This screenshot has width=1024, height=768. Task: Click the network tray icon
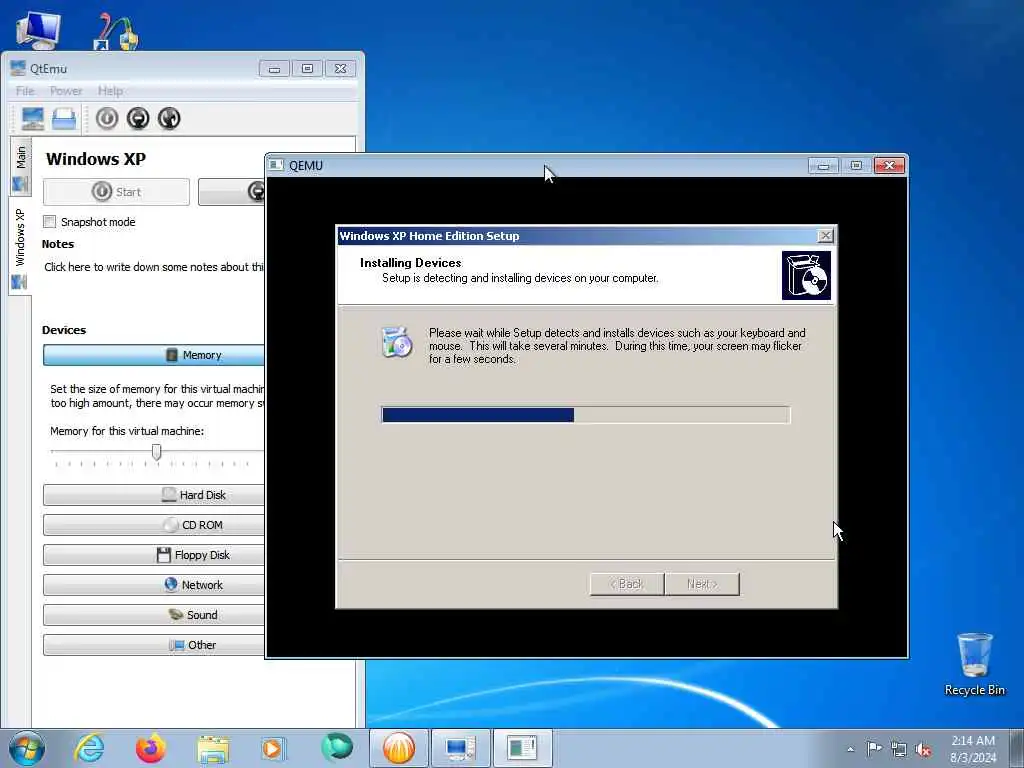point(899,749)
